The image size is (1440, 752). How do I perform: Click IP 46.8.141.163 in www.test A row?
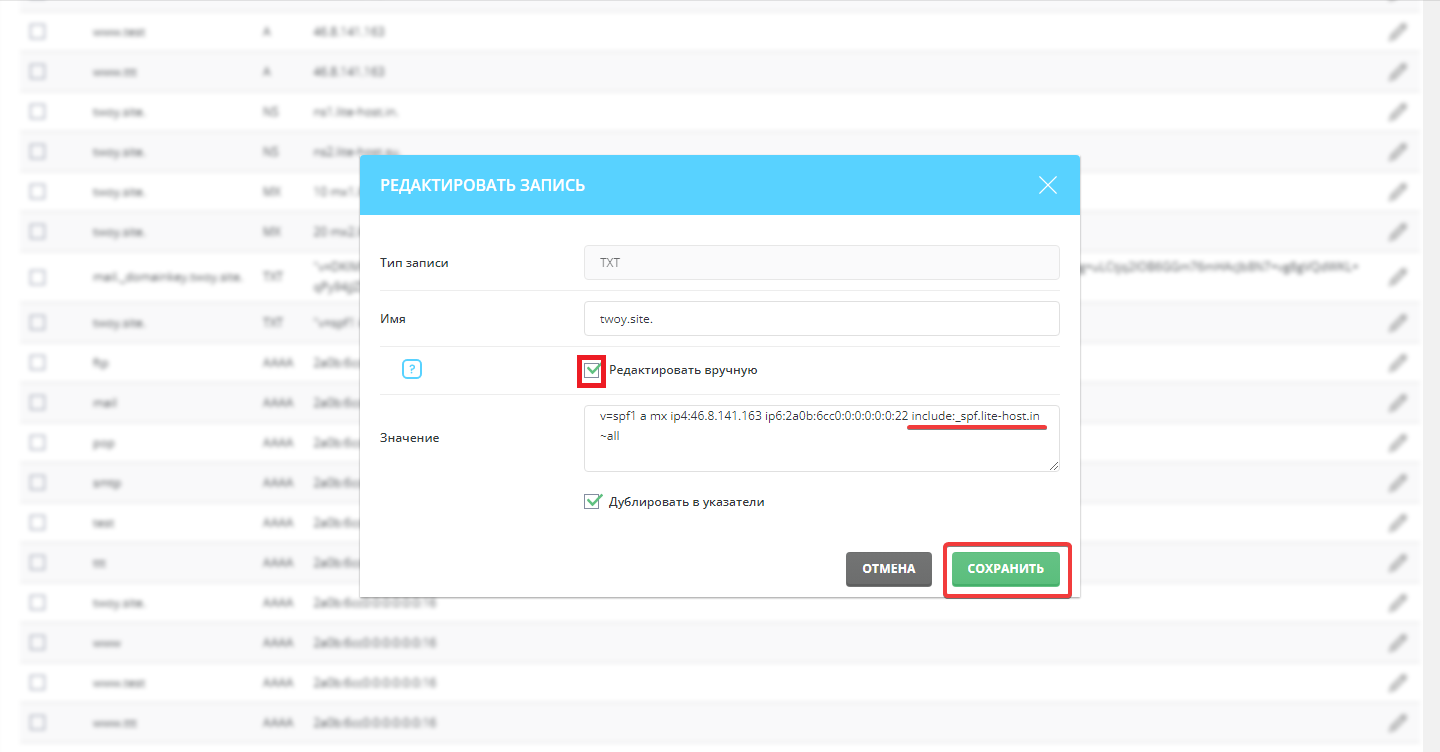pos(349,32)
